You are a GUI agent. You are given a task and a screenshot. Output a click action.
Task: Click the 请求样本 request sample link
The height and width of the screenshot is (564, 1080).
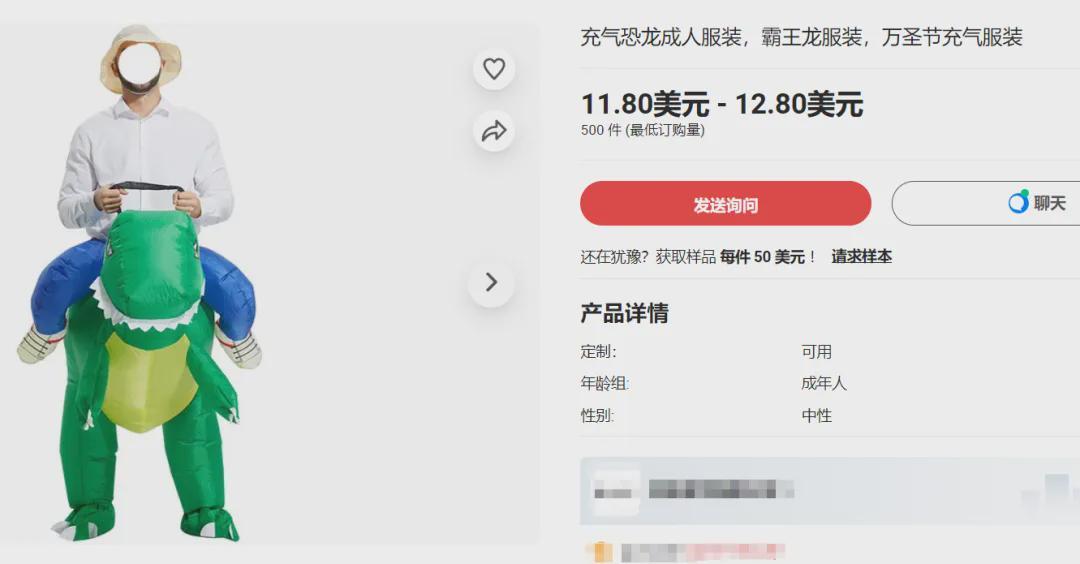[x=861, y=257]
